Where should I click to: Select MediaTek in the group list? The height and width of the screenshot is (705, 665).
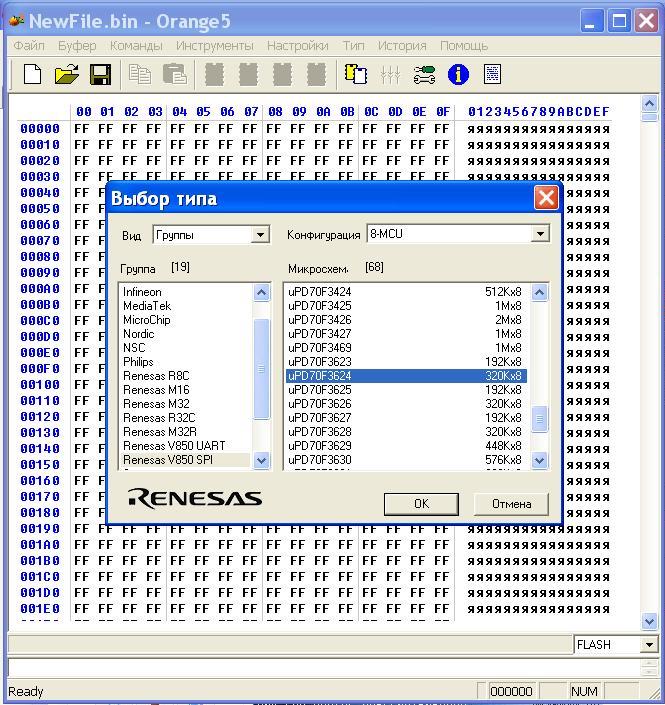click(x=186, y=306)
